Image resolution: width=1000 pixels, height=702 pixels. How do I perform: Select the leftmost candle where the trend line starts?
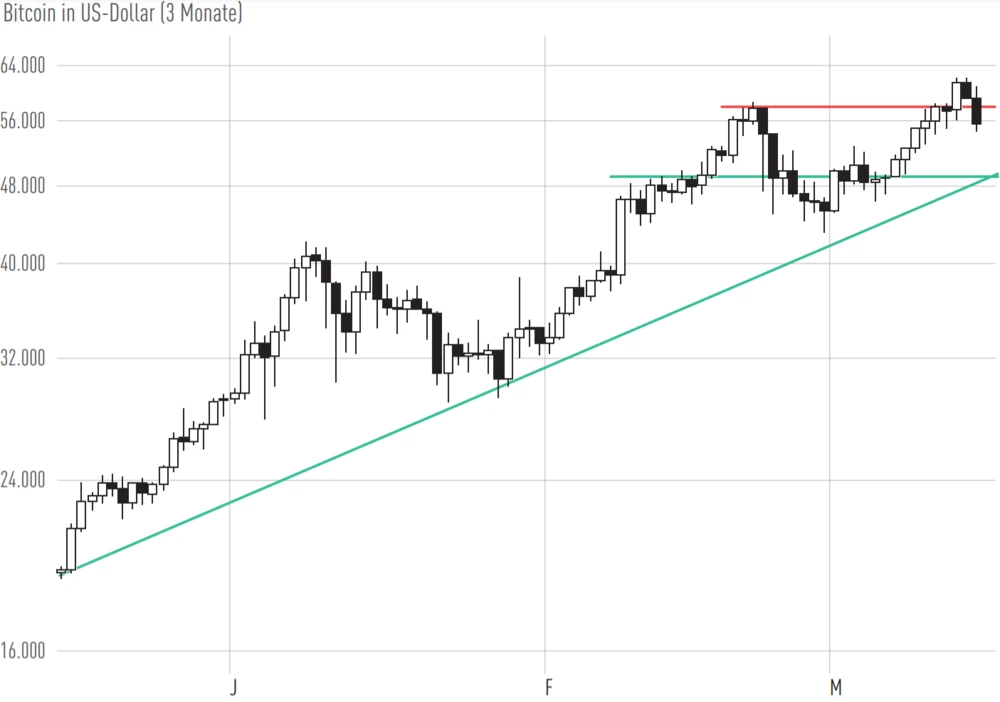(x=62, y=571)
